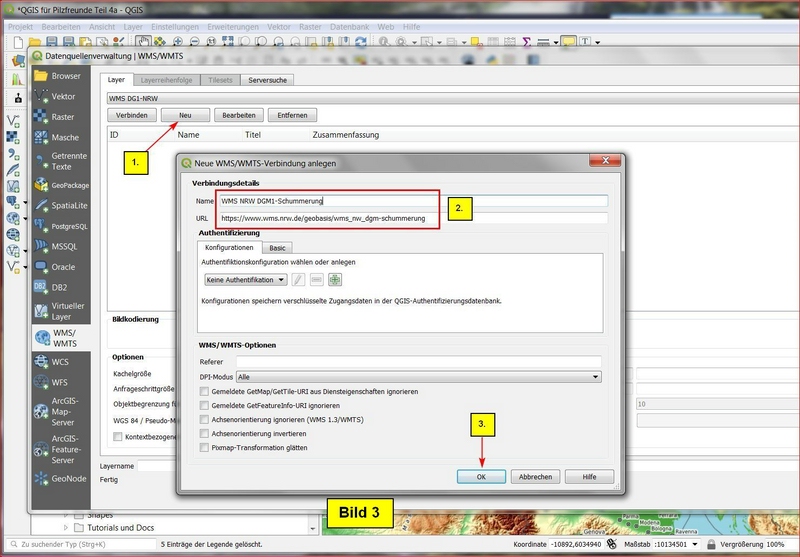Click the new project icon in QGIS toolbar
800x557 pixels.
coord(18,42)
